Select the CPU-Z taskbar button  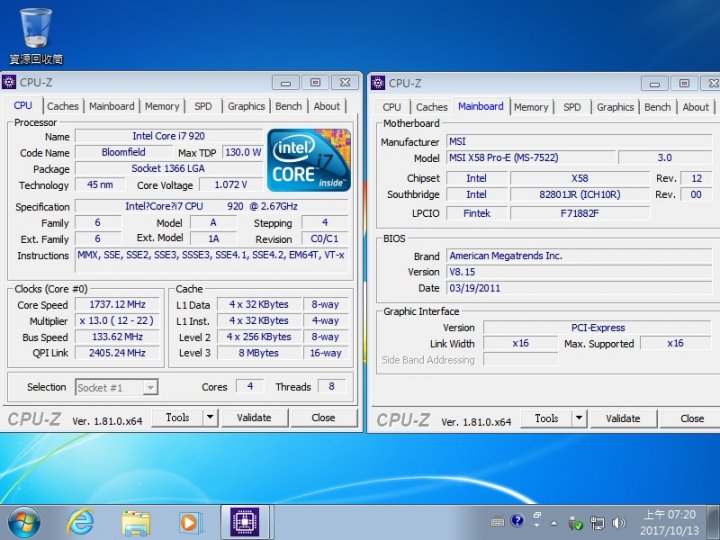(245, 522)
